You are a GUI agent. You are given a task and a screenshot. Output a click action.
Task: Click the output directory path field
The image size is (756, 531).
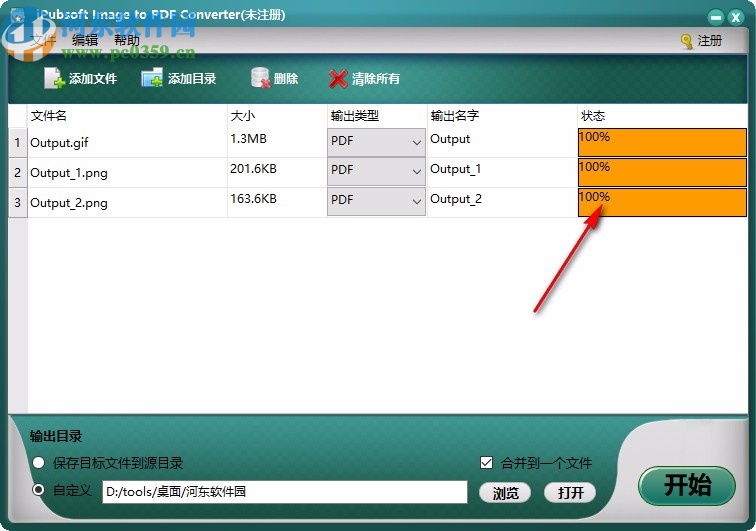pos(284,492)
